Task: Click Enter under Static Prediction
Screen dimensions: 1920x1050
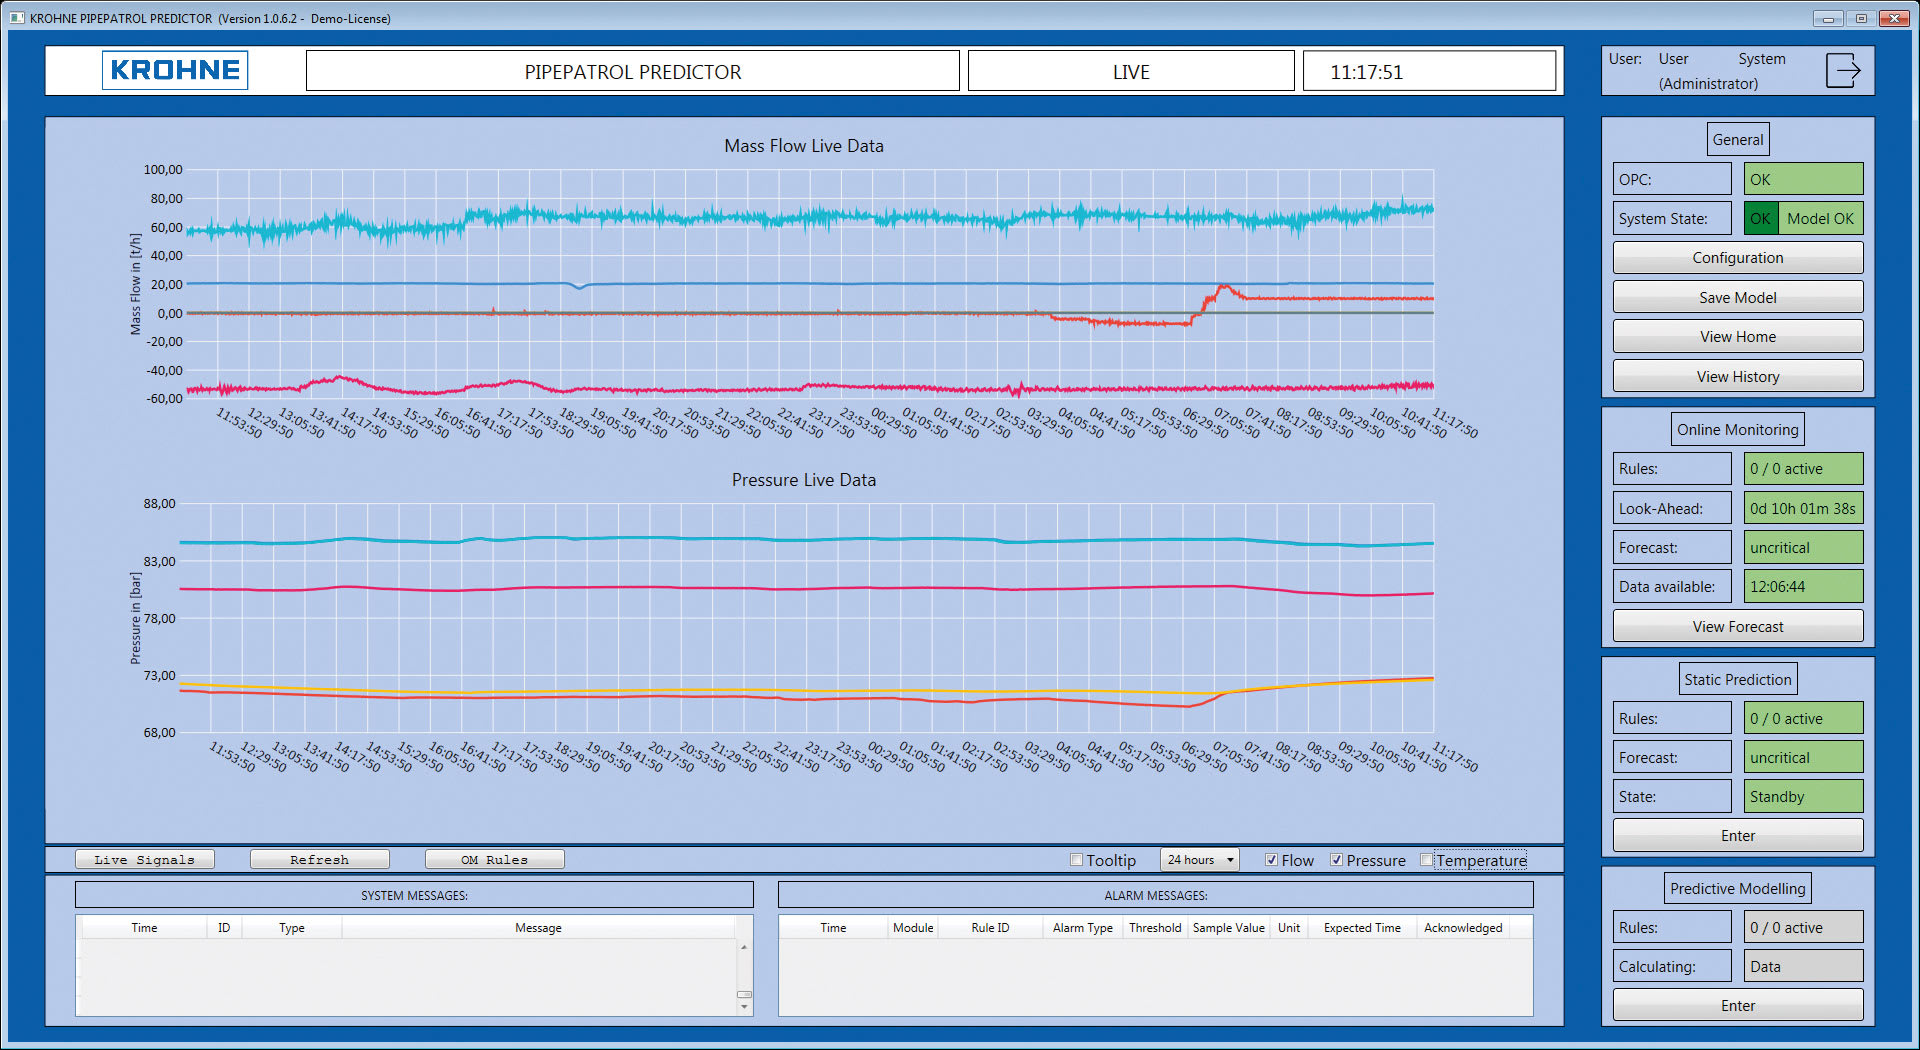Action: pos(1738,836)
